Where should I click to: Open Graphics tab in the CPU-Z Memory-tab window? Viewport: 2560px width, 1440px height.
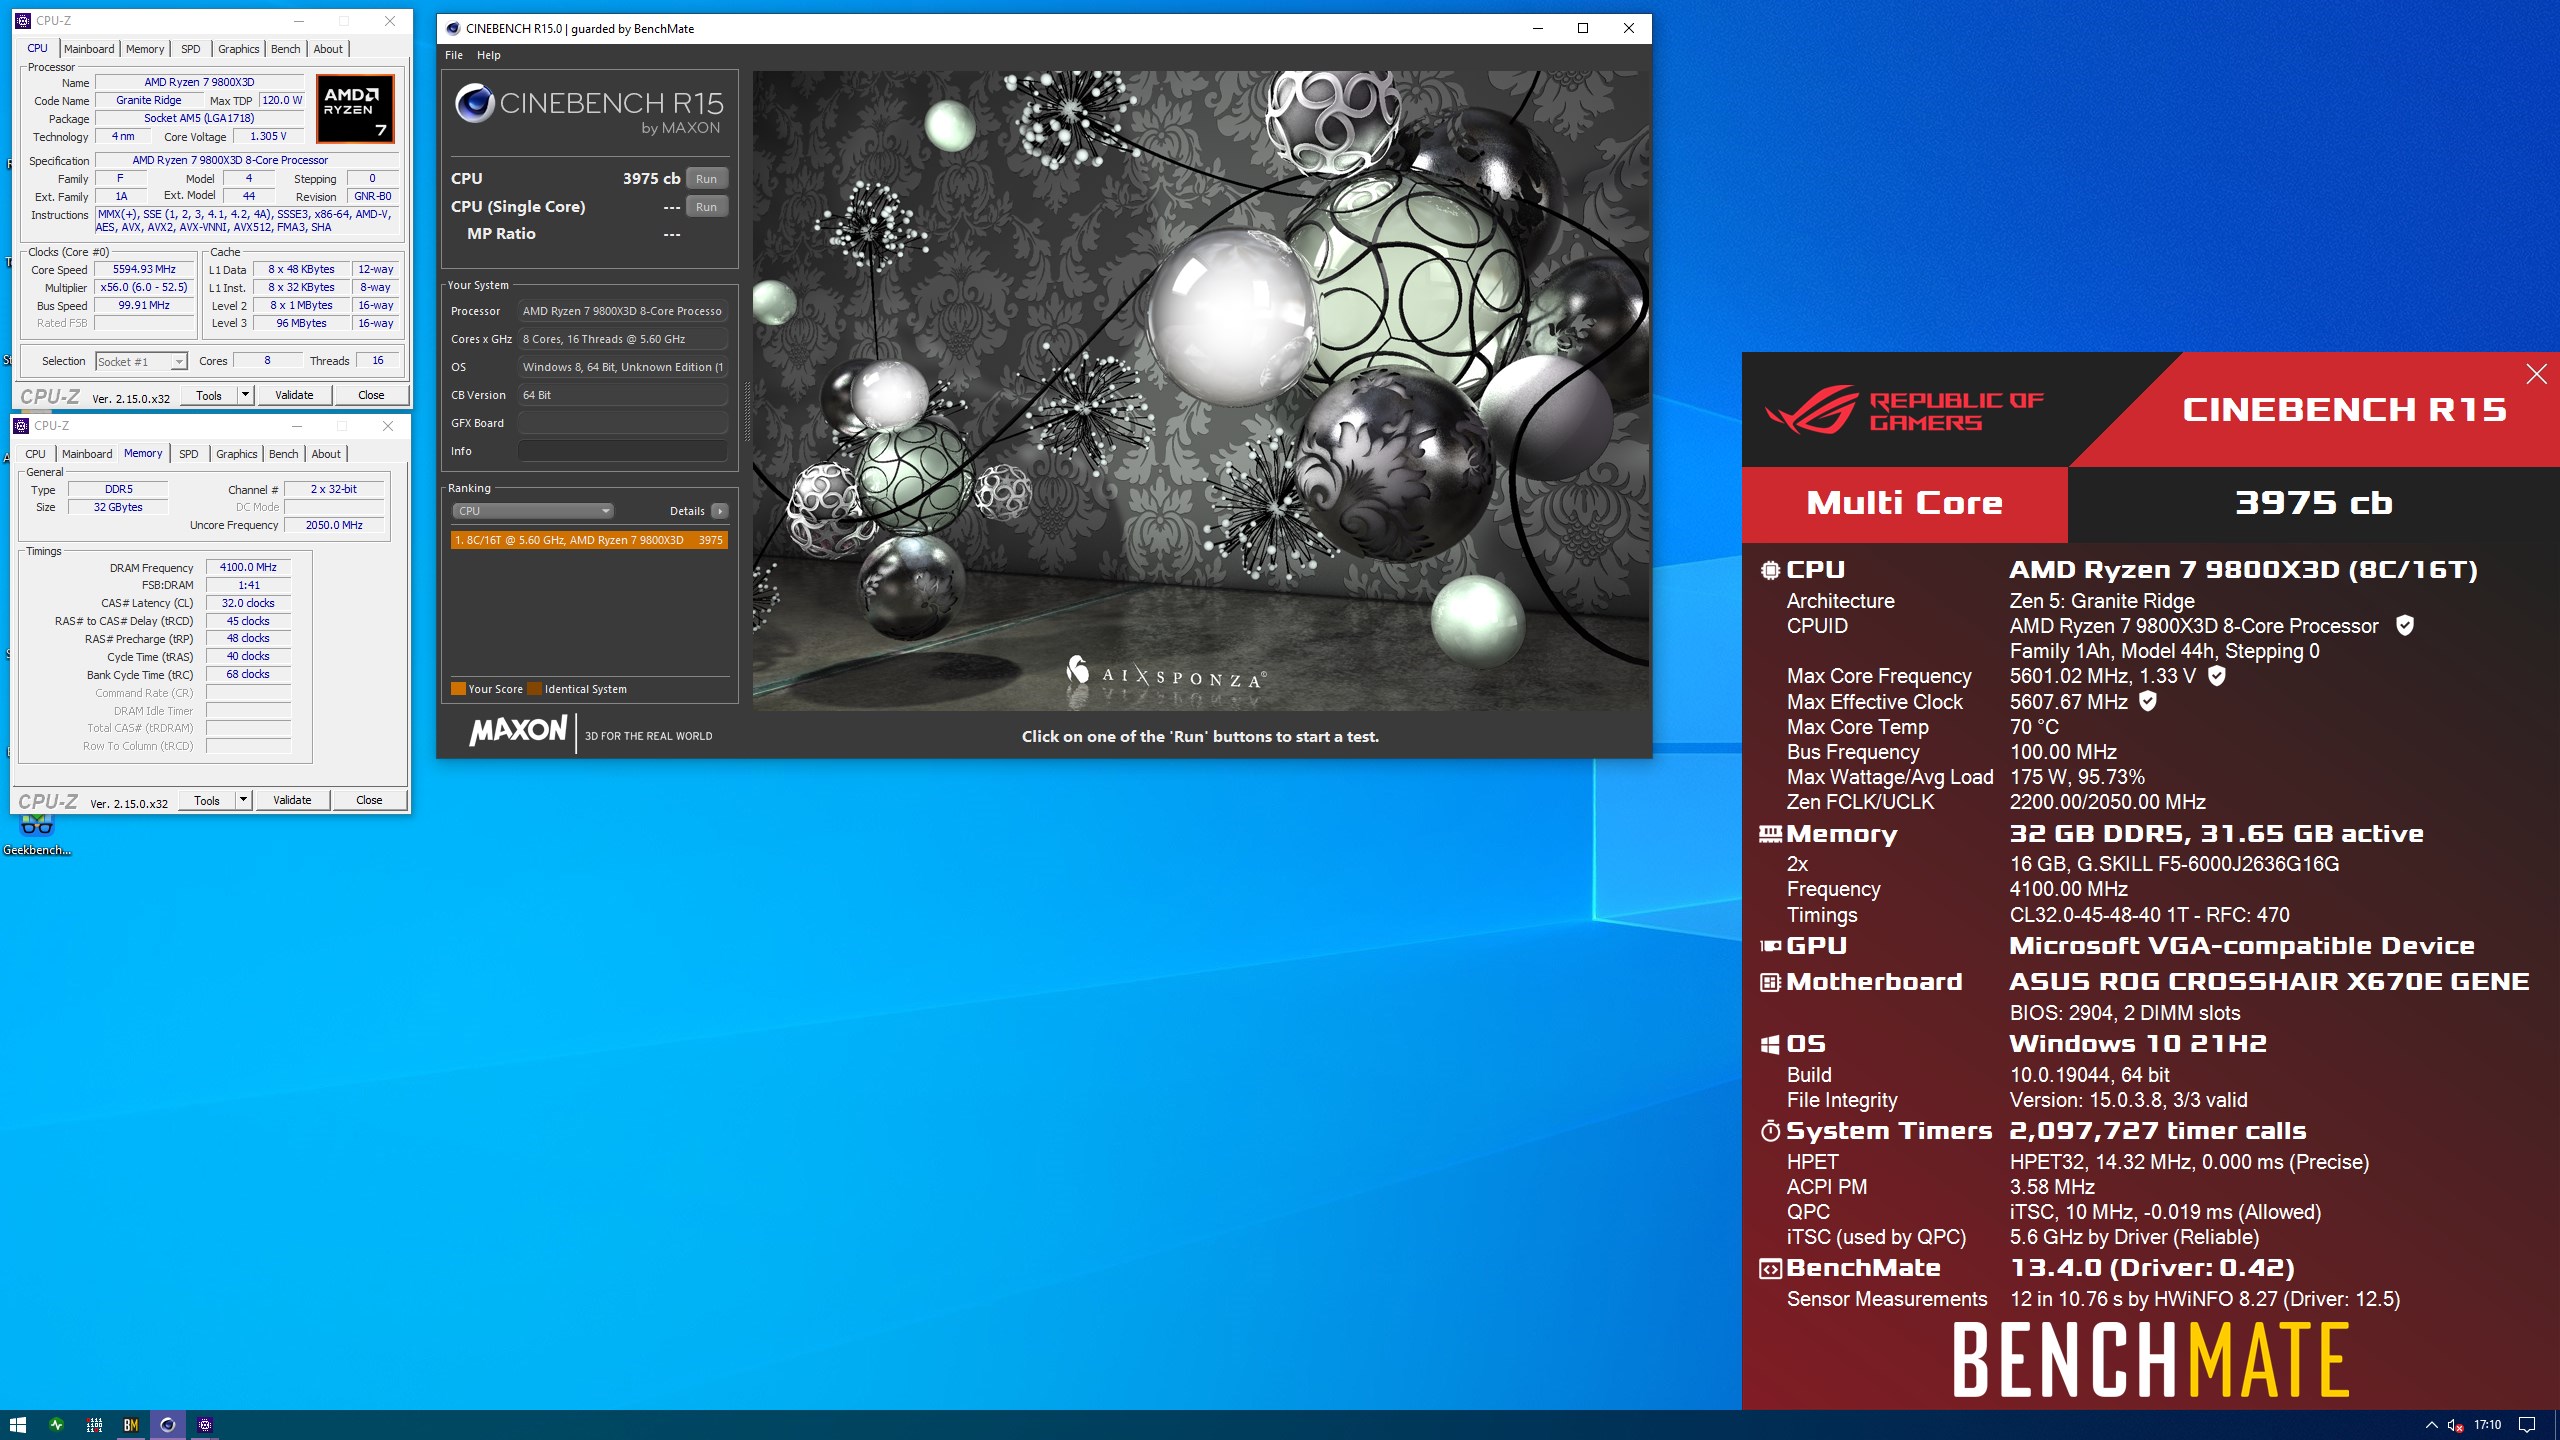[237, 454]
